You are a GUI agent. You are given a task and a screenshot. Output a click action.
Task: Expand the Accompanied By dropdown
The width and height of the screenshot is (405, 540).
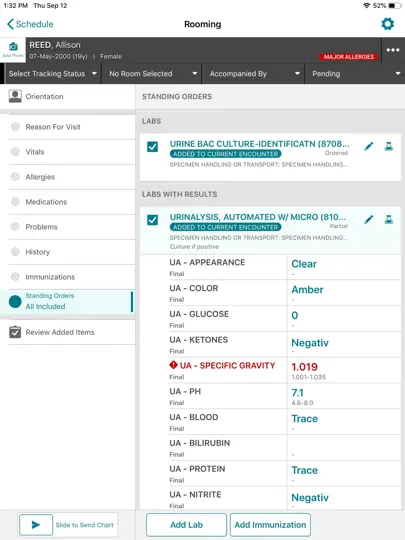[x=253, y=74]
